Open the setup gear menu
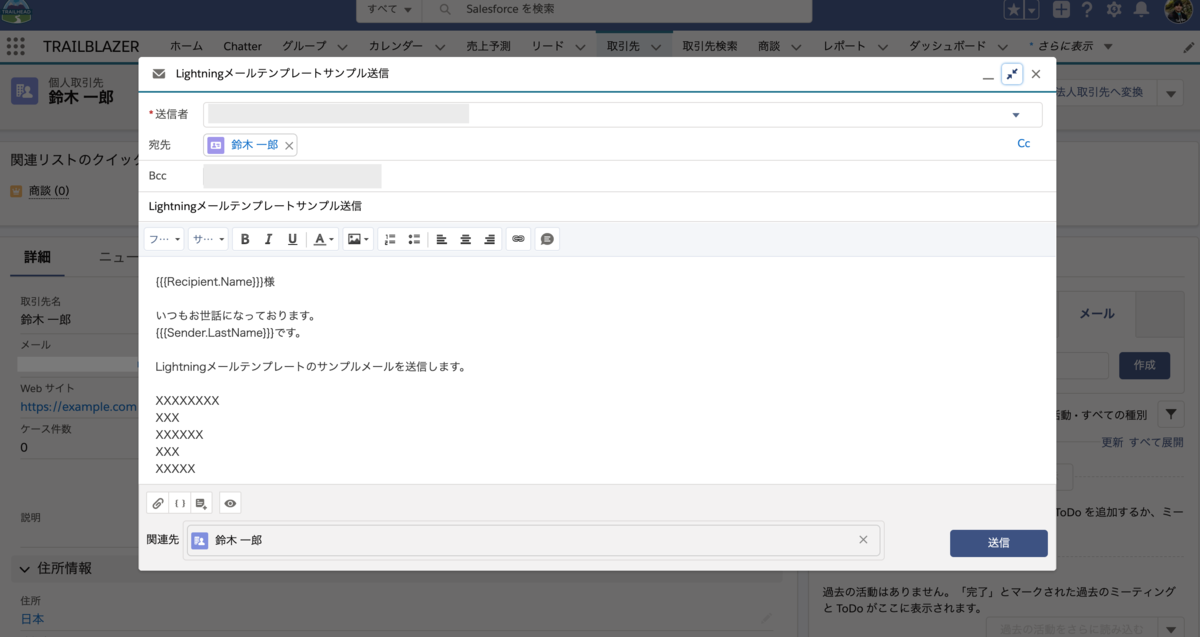The height and width of the screenshot is (637, 1200). click(x=1115, y=10)
